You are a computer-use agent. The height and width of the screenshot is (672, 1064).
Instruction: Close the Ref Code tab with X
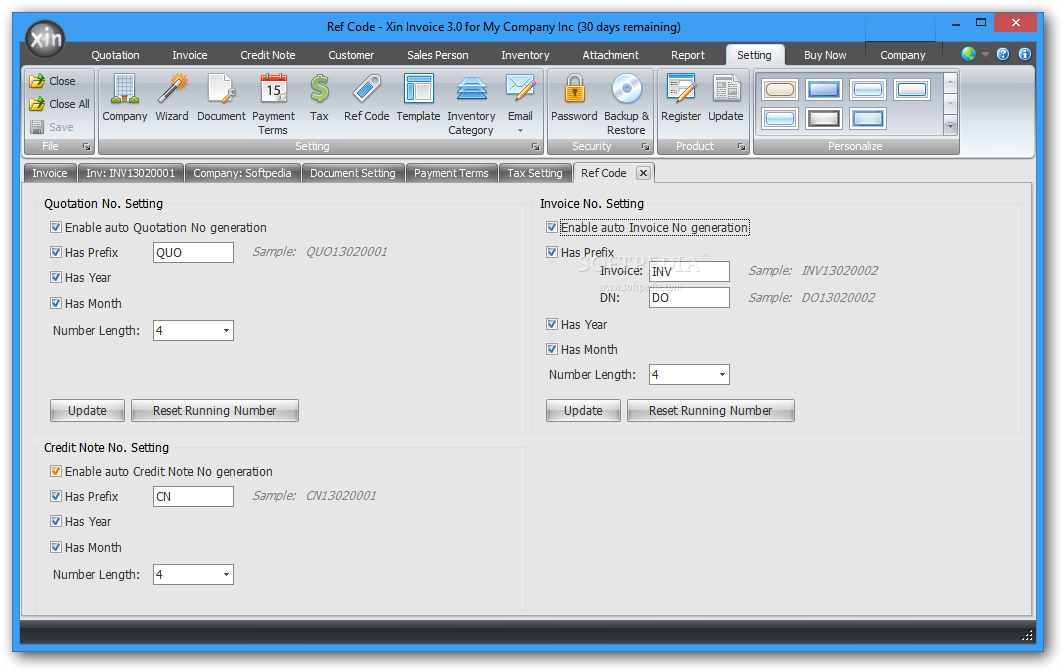click(x=643, y=173)
